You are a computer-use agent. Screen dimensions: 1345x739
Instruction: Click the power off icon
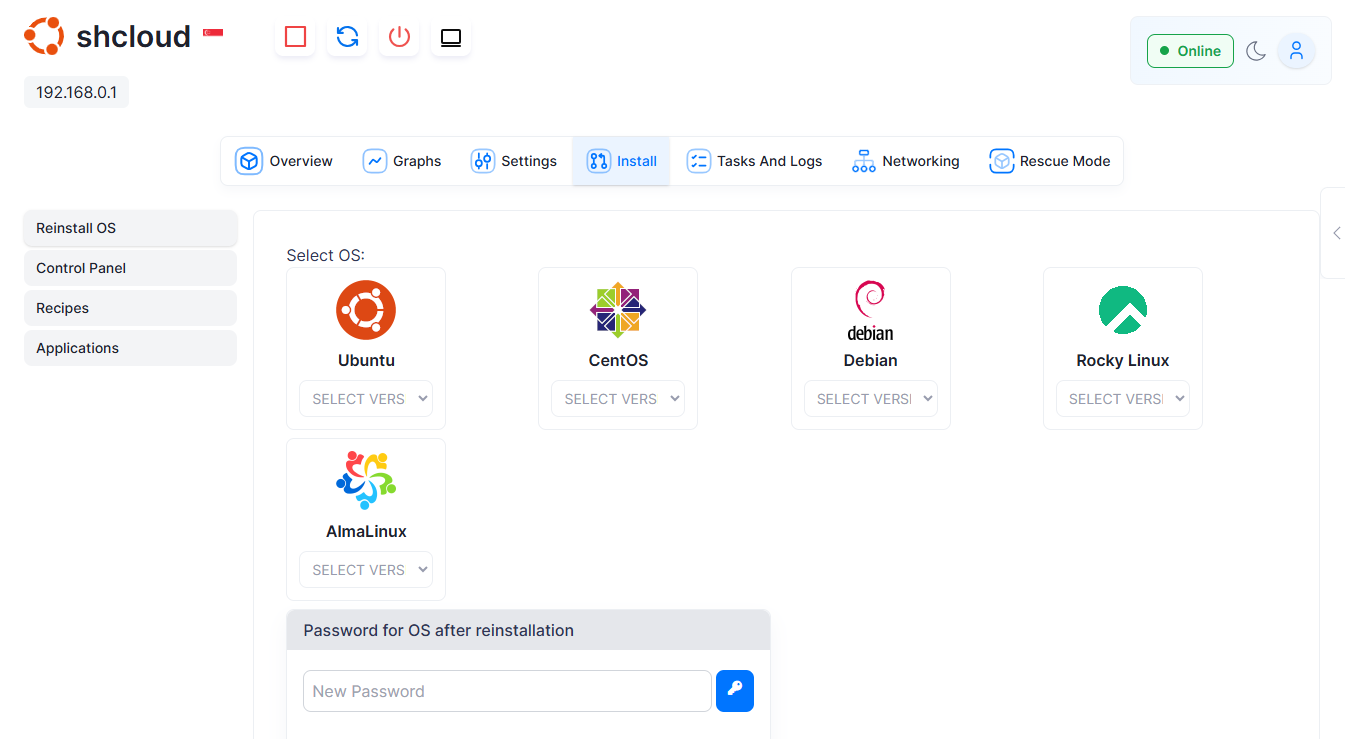398,36
